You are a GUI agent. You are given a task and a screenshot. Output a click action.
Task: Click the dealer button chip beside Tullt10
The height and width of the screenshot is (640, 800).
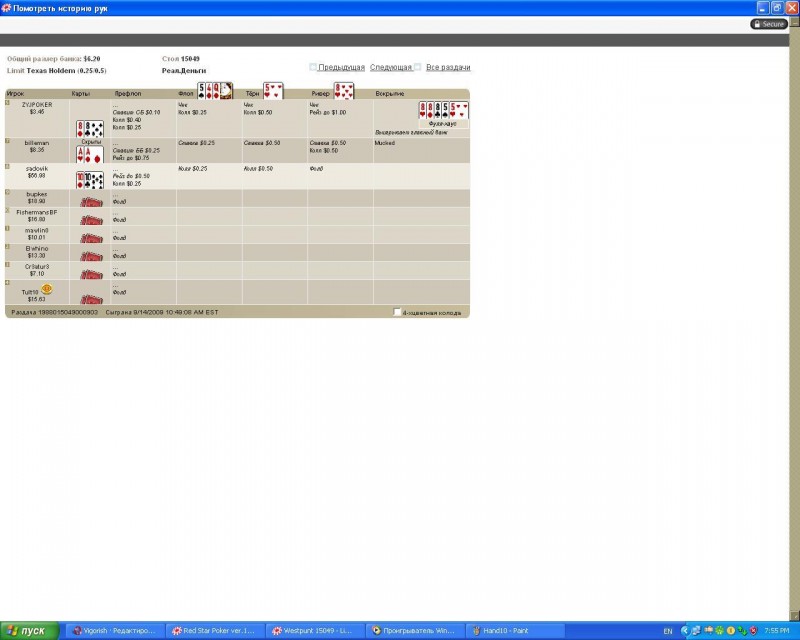tap(47, 289)
